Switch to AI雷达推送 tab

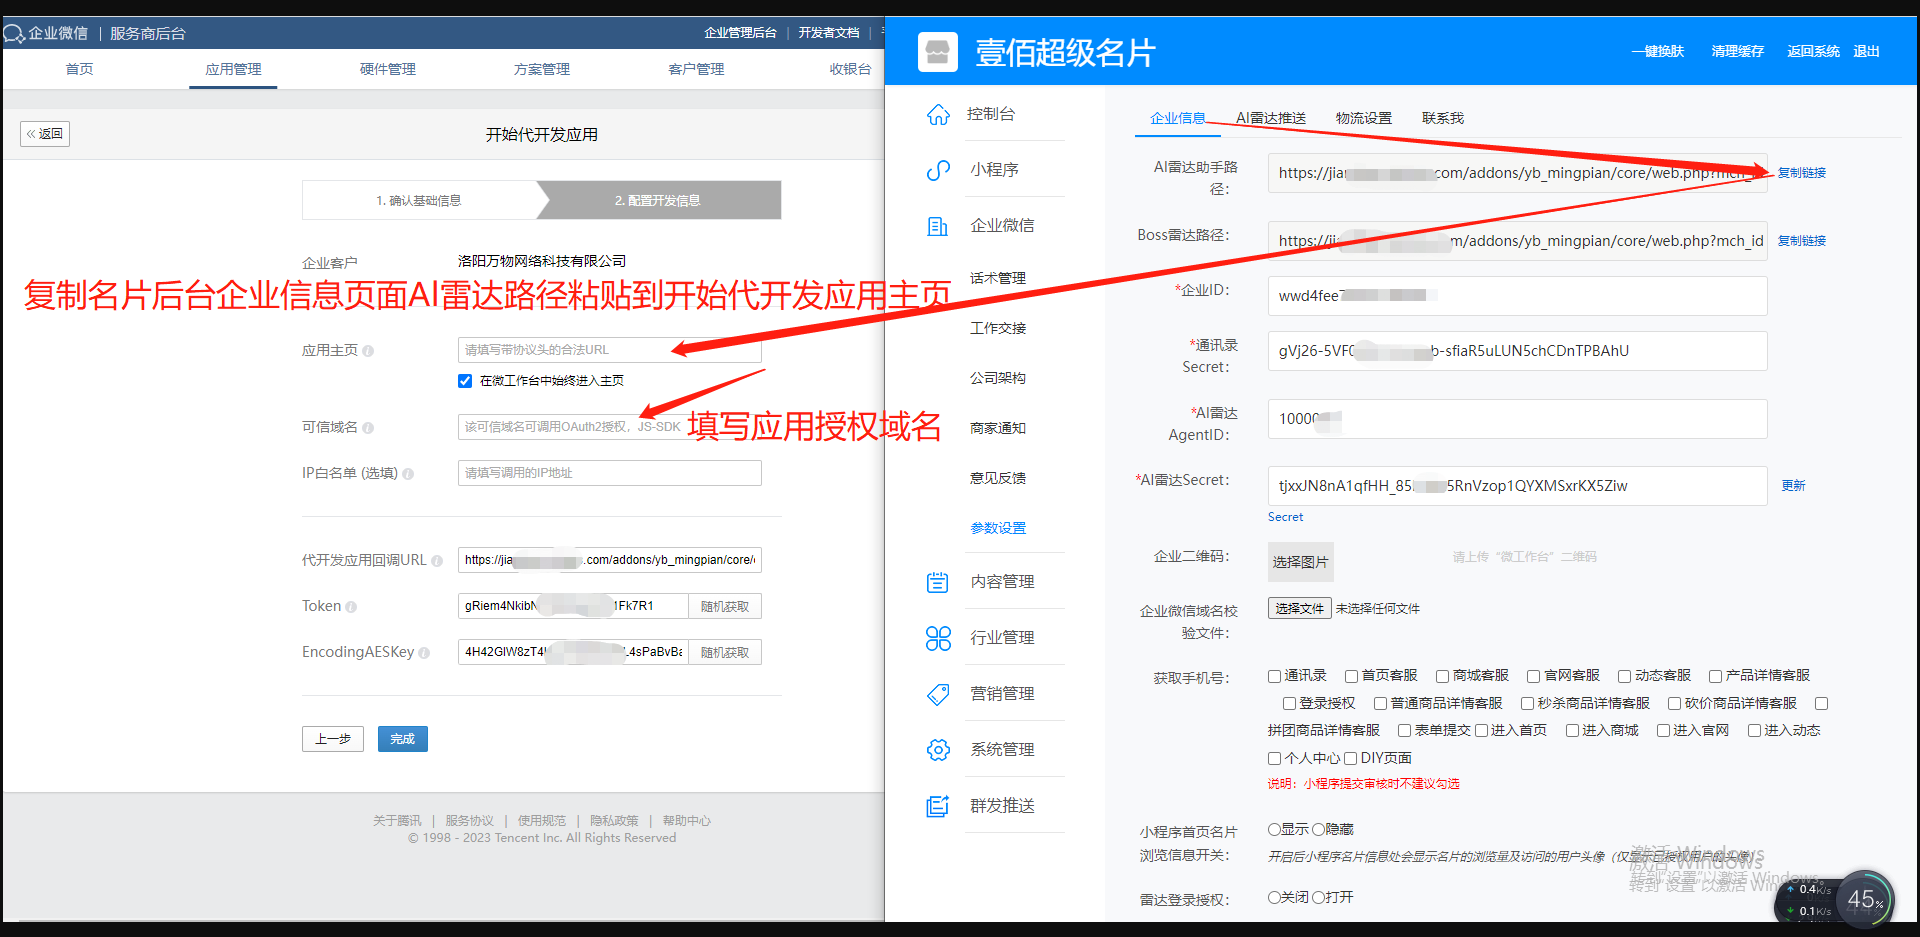pos(1271,118)
